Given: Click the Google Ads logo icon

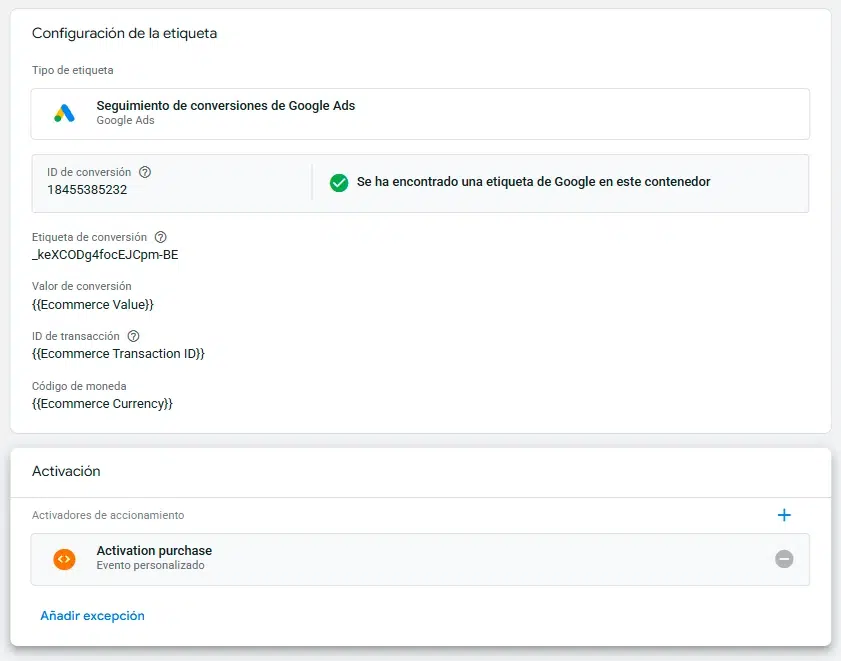Looking at the screenshot, I should pyautogui.click(x=64, y=113).
